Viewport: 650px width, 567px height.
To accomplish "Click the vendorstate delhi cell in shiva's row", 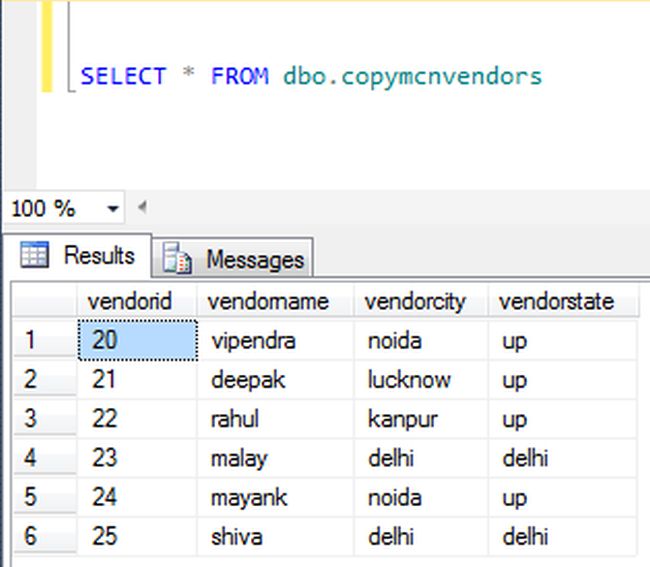I will pos(563,536).
